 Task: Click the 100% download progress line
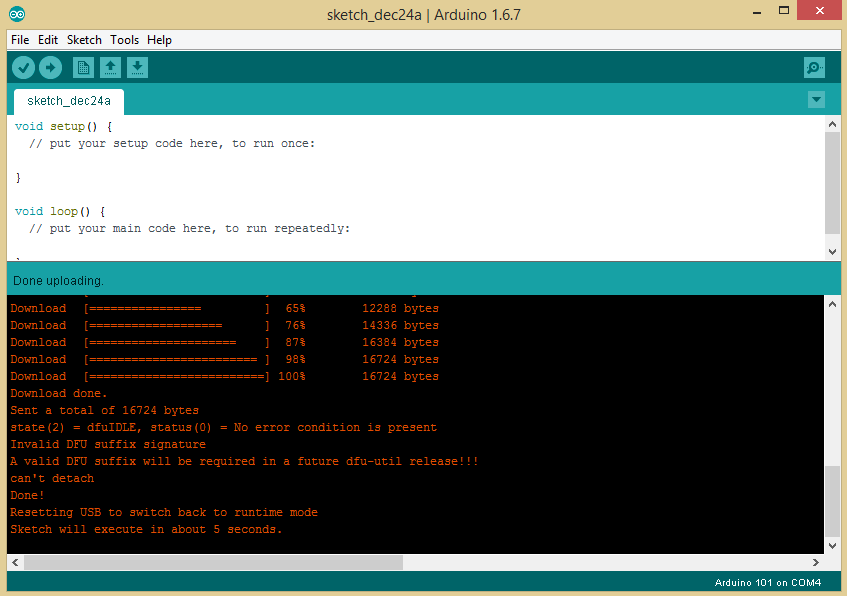coord(224,377)
